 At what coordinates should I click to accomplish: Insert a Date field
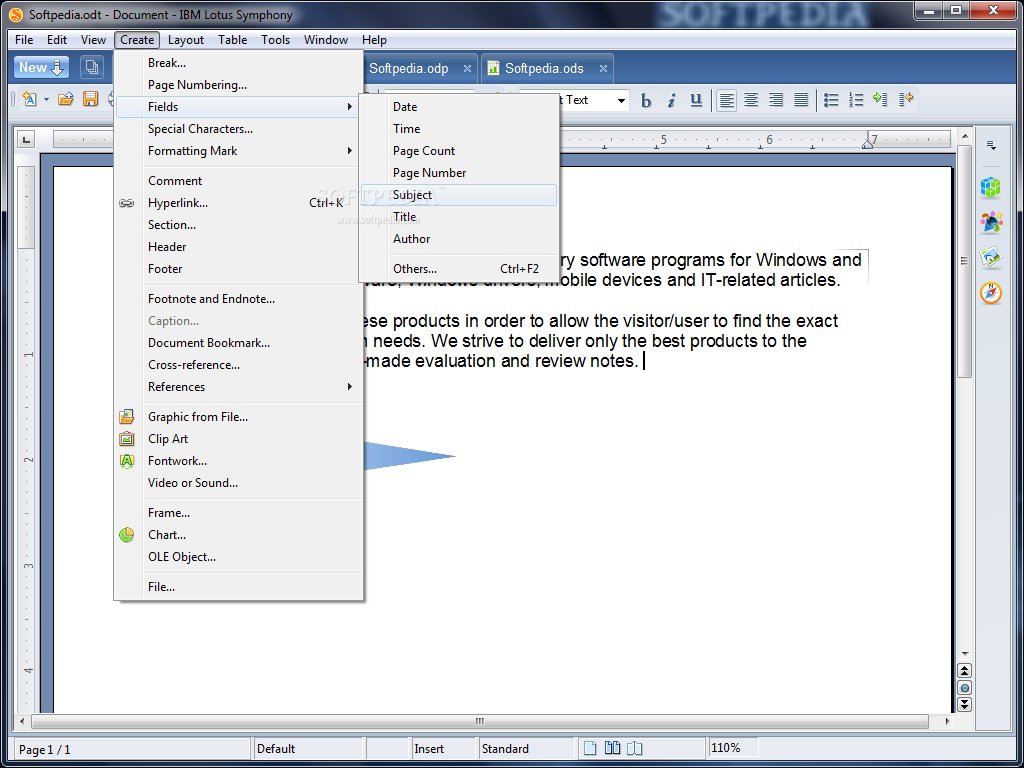459,106
